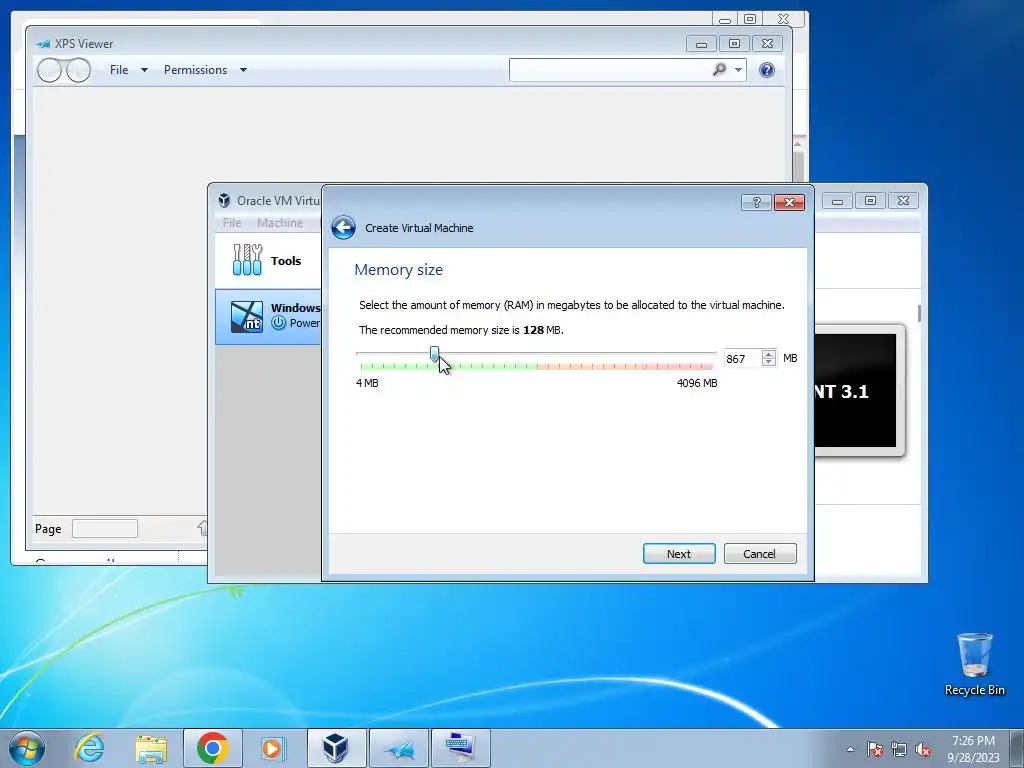
Task: Open Action Center flag tray icon
Action: click(874, 749)
